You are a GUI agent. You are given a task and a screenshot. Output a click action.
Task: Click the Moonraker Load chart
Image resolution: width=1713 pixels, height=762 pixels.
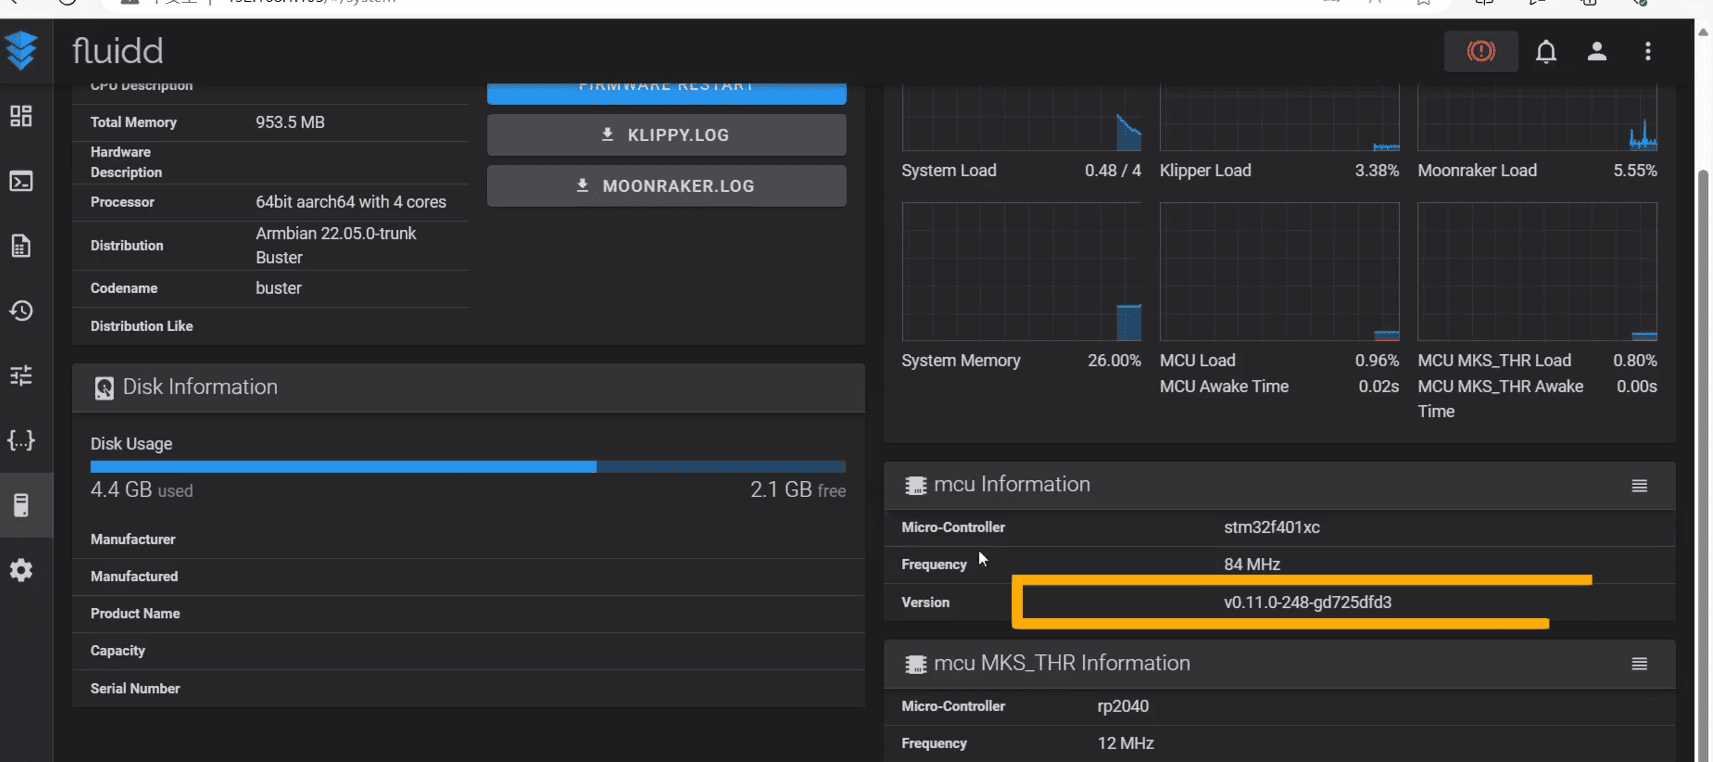coord(1537,118)
